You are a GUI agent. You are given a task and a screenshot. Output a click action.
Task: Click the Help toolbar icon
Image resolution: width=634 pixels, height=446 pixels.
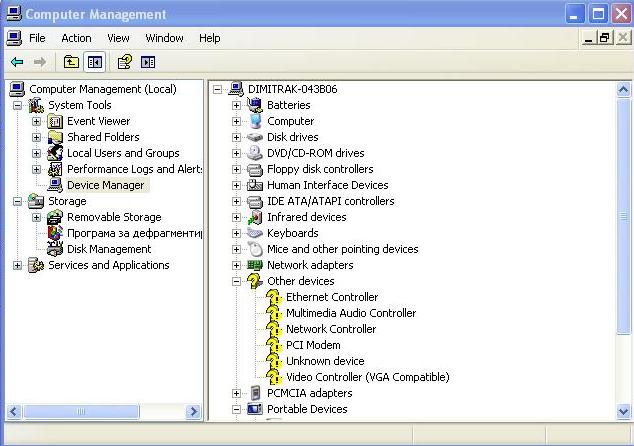click(x=124, y=62)
